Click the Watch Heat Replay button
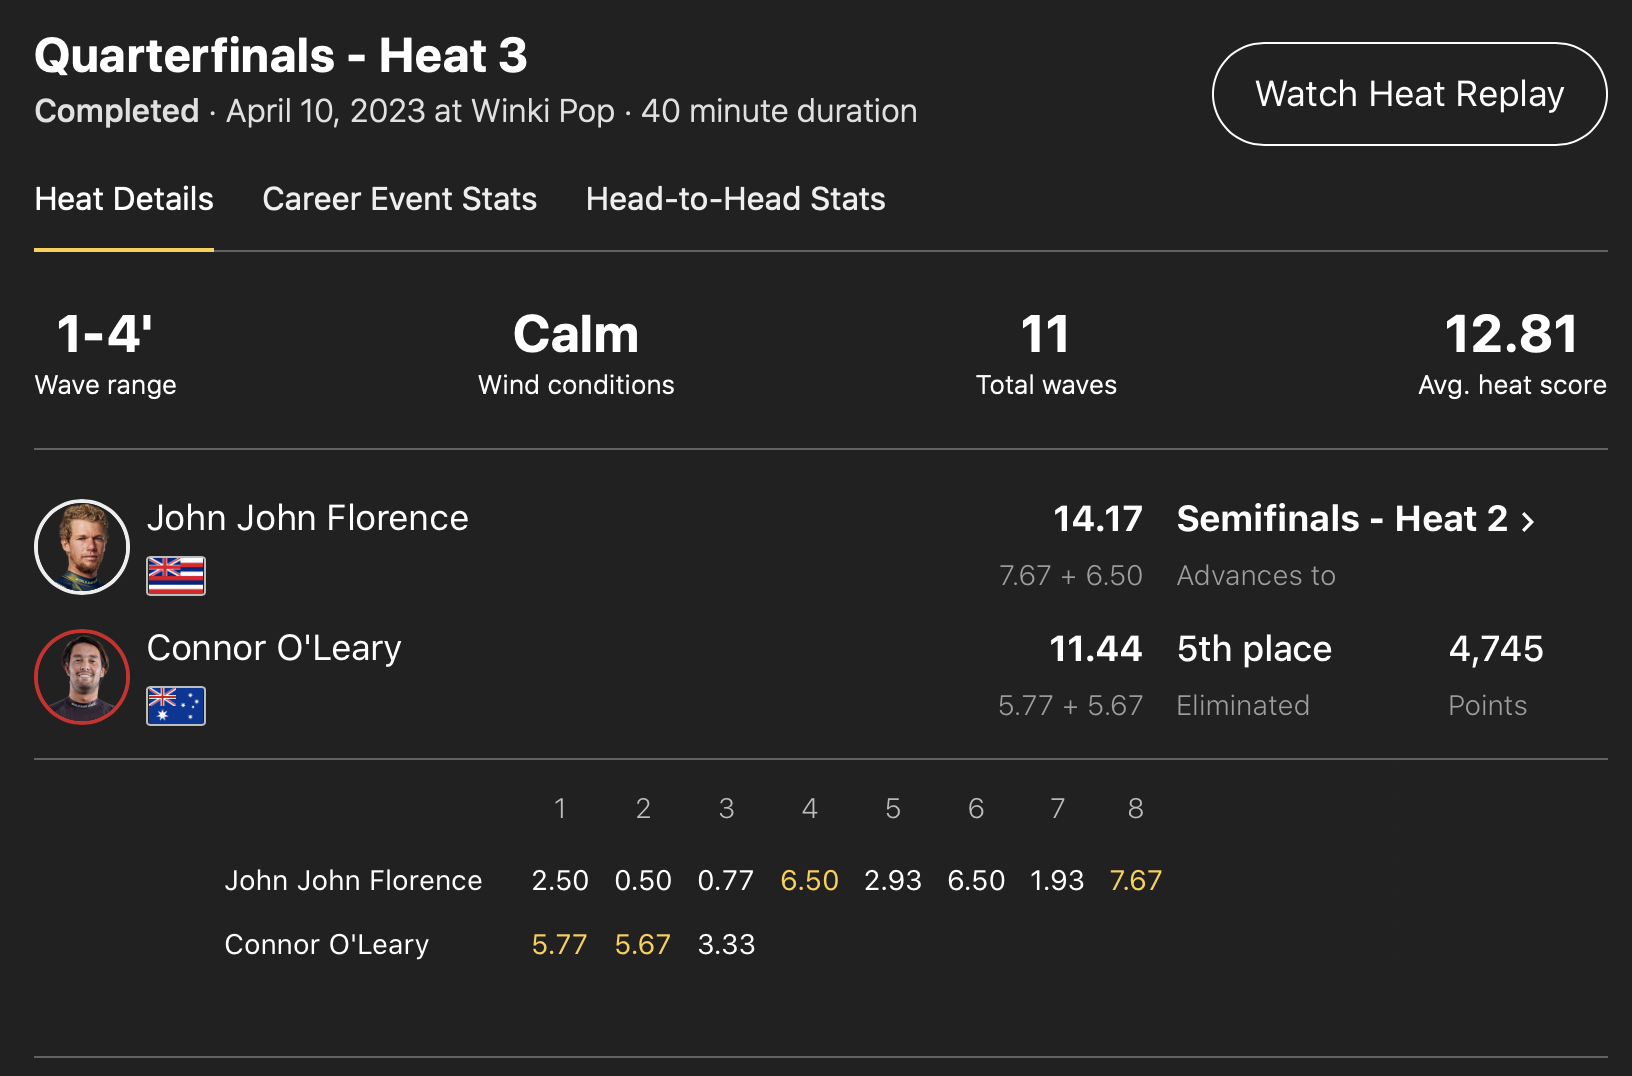 coord(1409,94)
